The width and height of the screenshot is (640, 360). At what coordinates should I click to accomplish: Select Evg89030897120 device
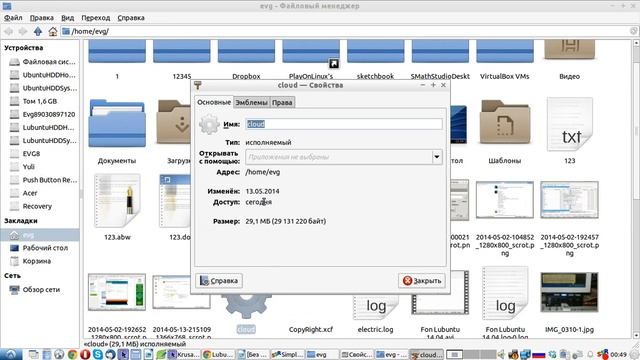42,114
